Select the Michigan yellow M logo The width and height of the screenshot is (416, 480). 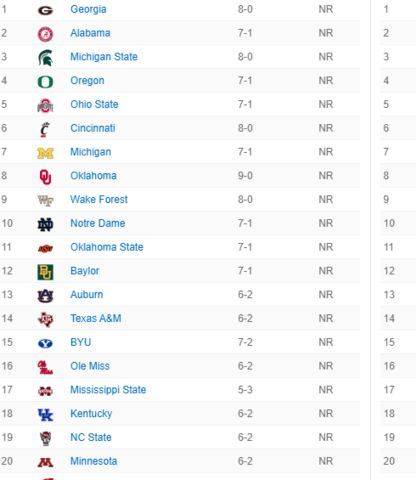pos(45,153)
